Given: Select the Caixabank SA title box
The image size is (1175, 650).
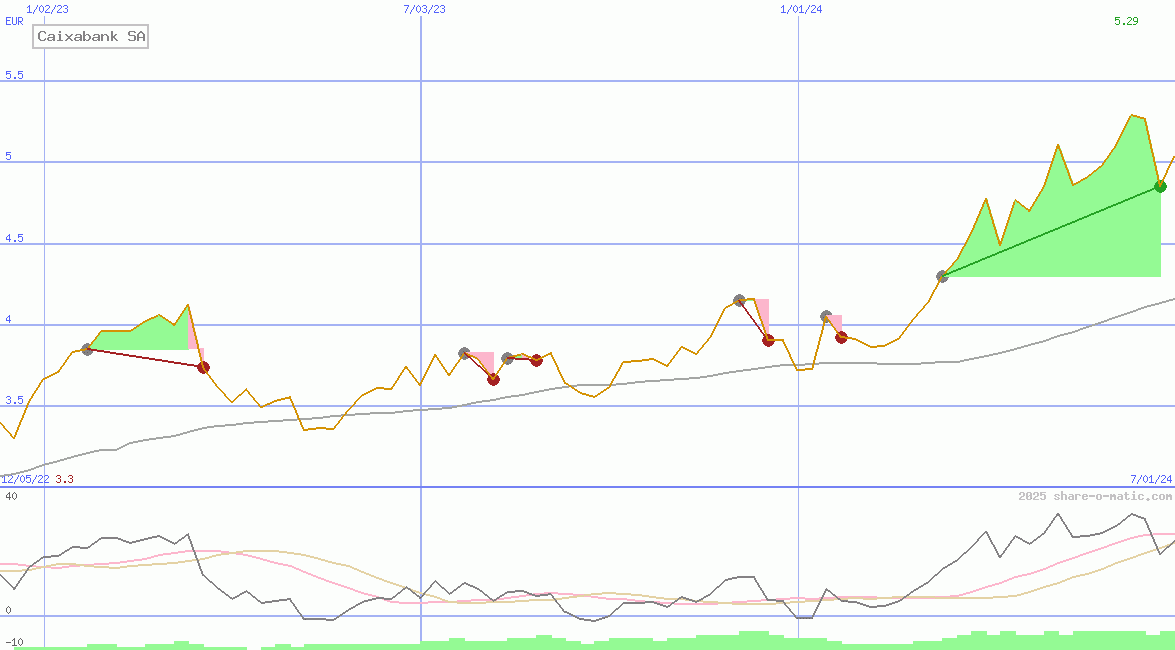Looking at the screenshot, I should (90, 36).
